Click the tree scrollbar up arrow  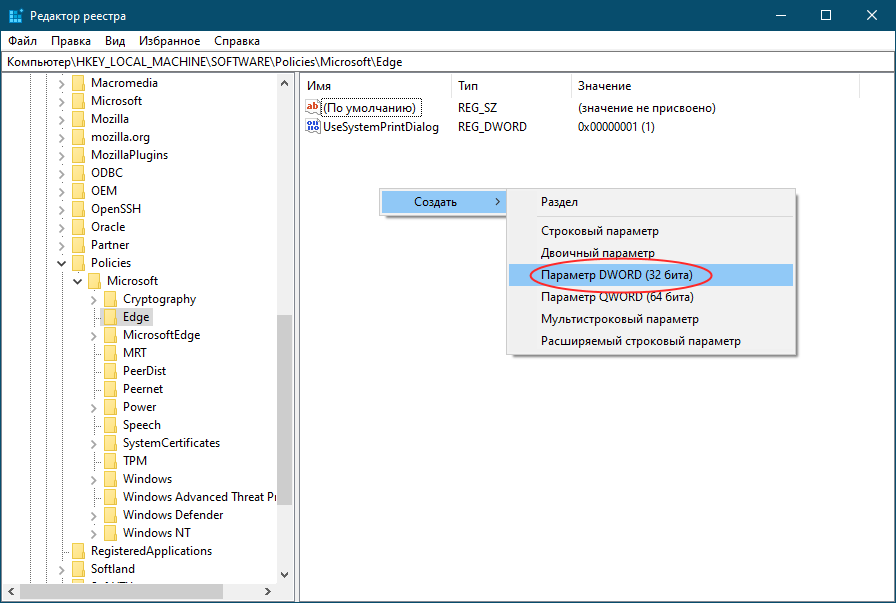click(x=285, y=83)
